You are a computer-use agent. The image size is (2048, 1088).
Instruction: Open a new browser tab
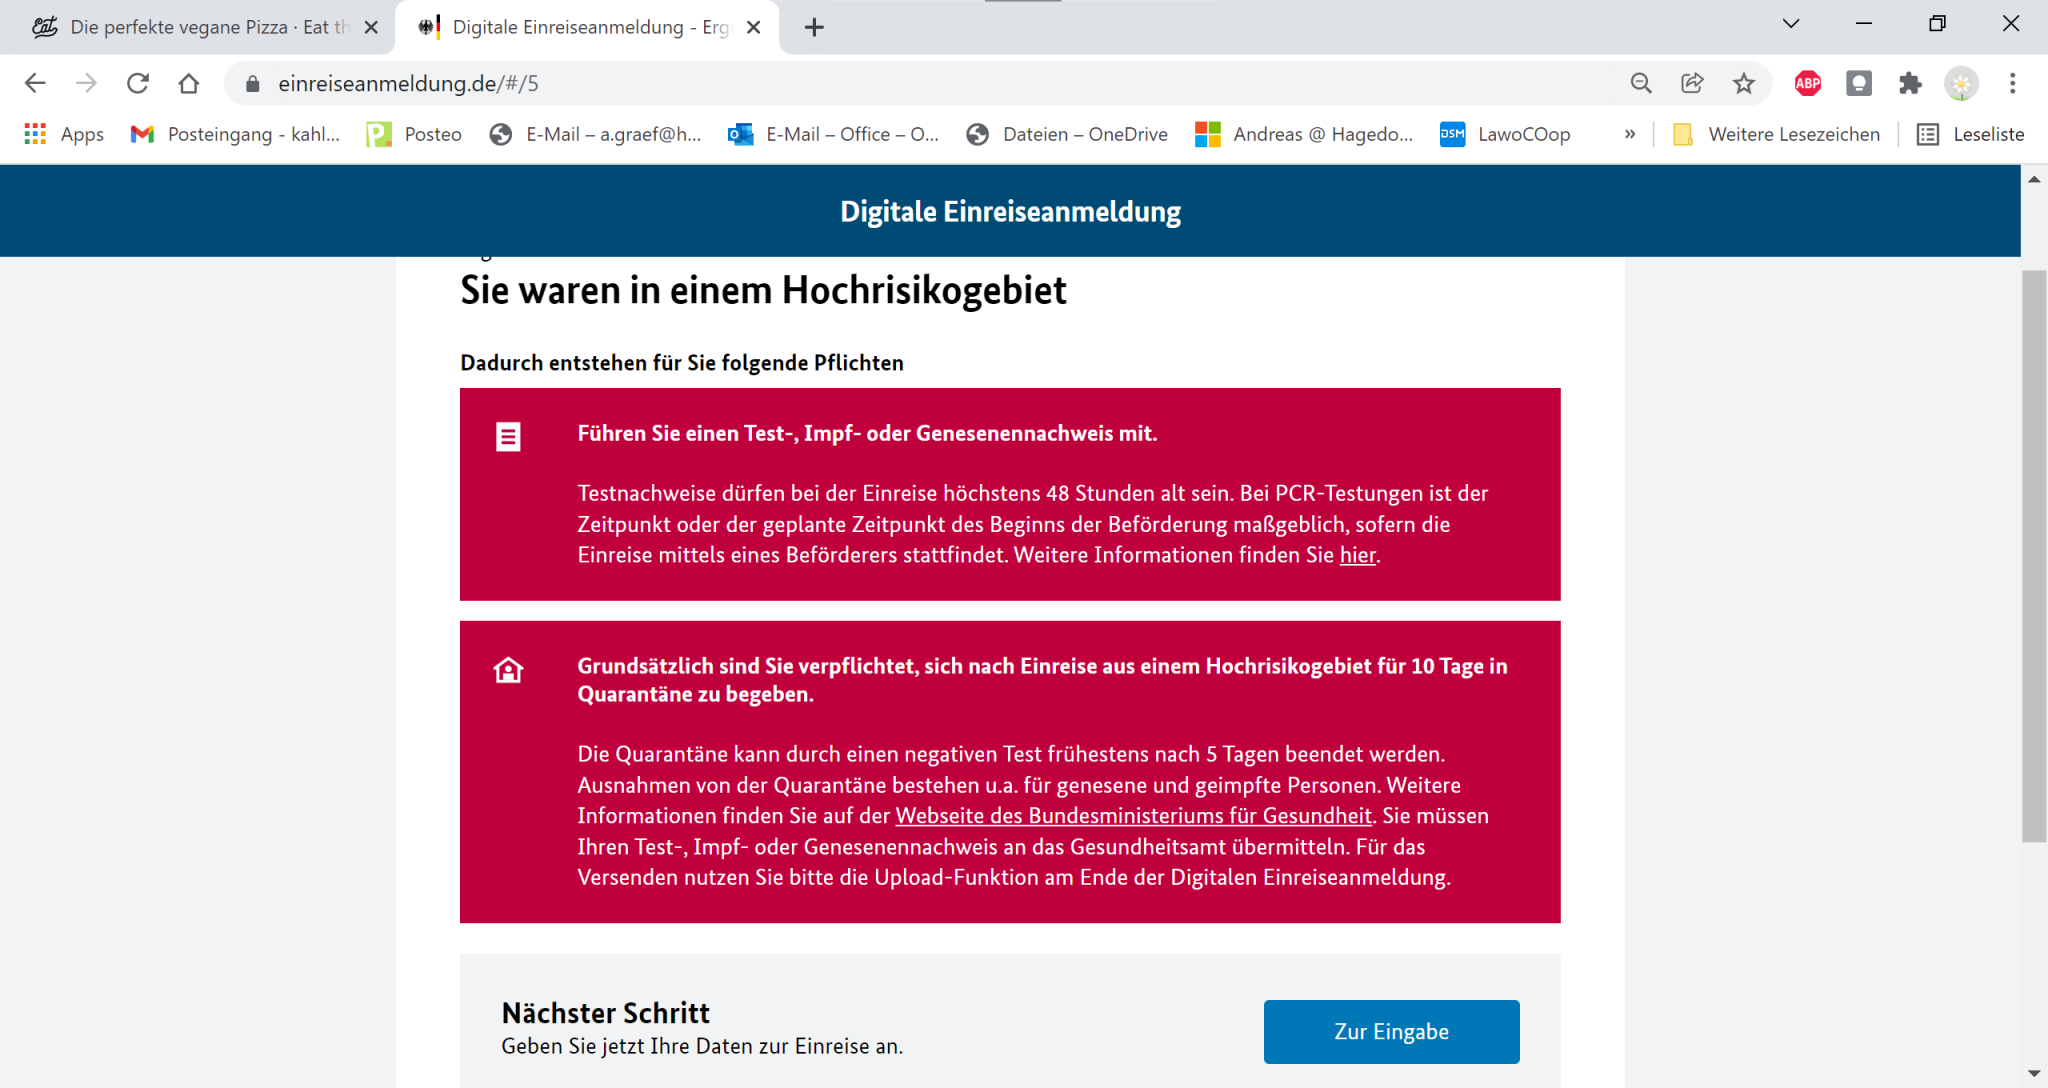[814, 27]
